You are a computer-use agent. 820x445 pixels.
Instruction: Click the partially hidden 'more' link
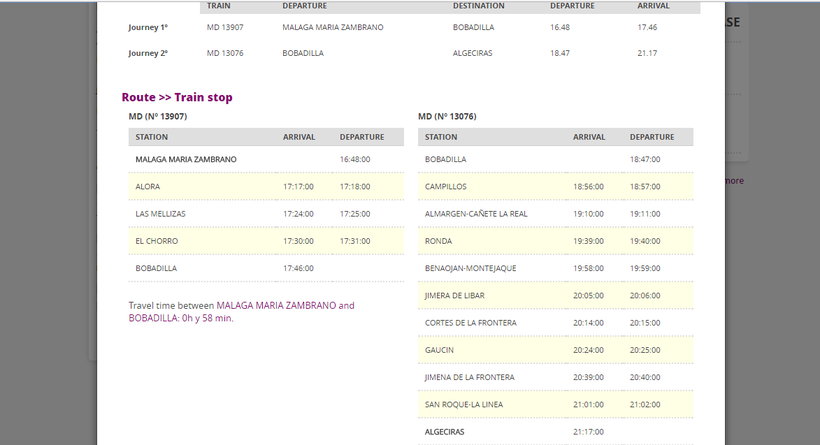(733, 181)
